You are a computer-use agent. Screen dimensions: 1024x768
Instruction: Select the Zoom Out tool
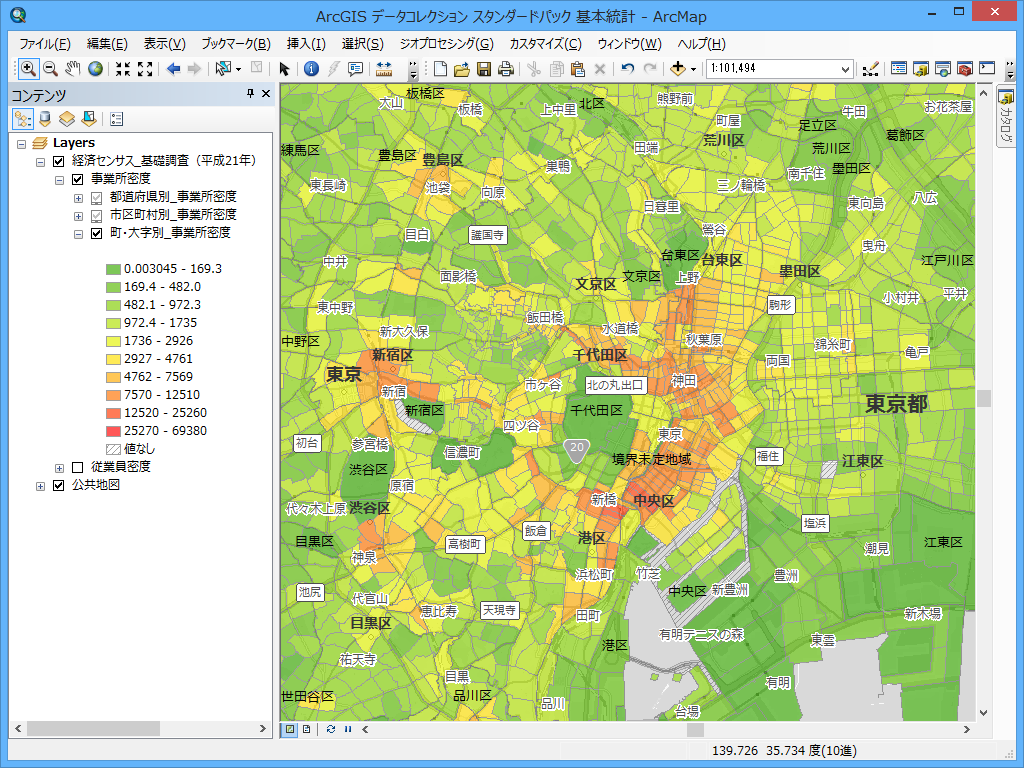coord(49,69)
